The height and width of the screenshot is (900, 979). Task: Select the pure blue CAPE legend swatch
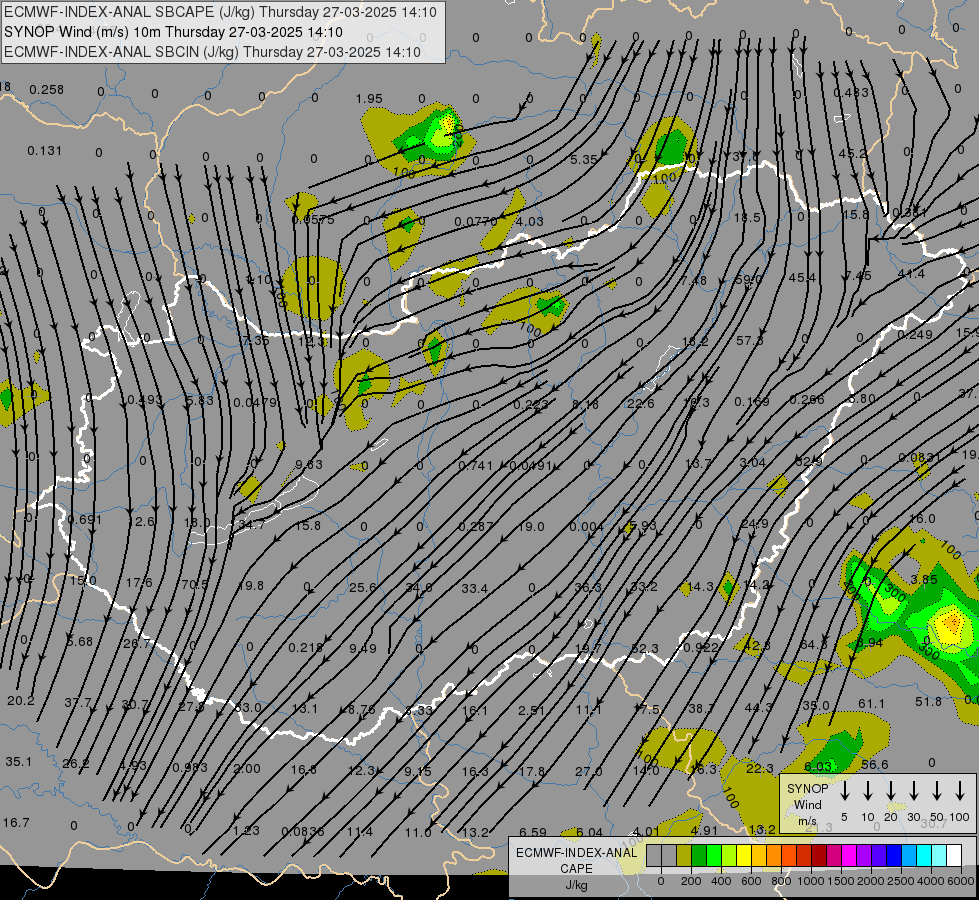point(893,856)
